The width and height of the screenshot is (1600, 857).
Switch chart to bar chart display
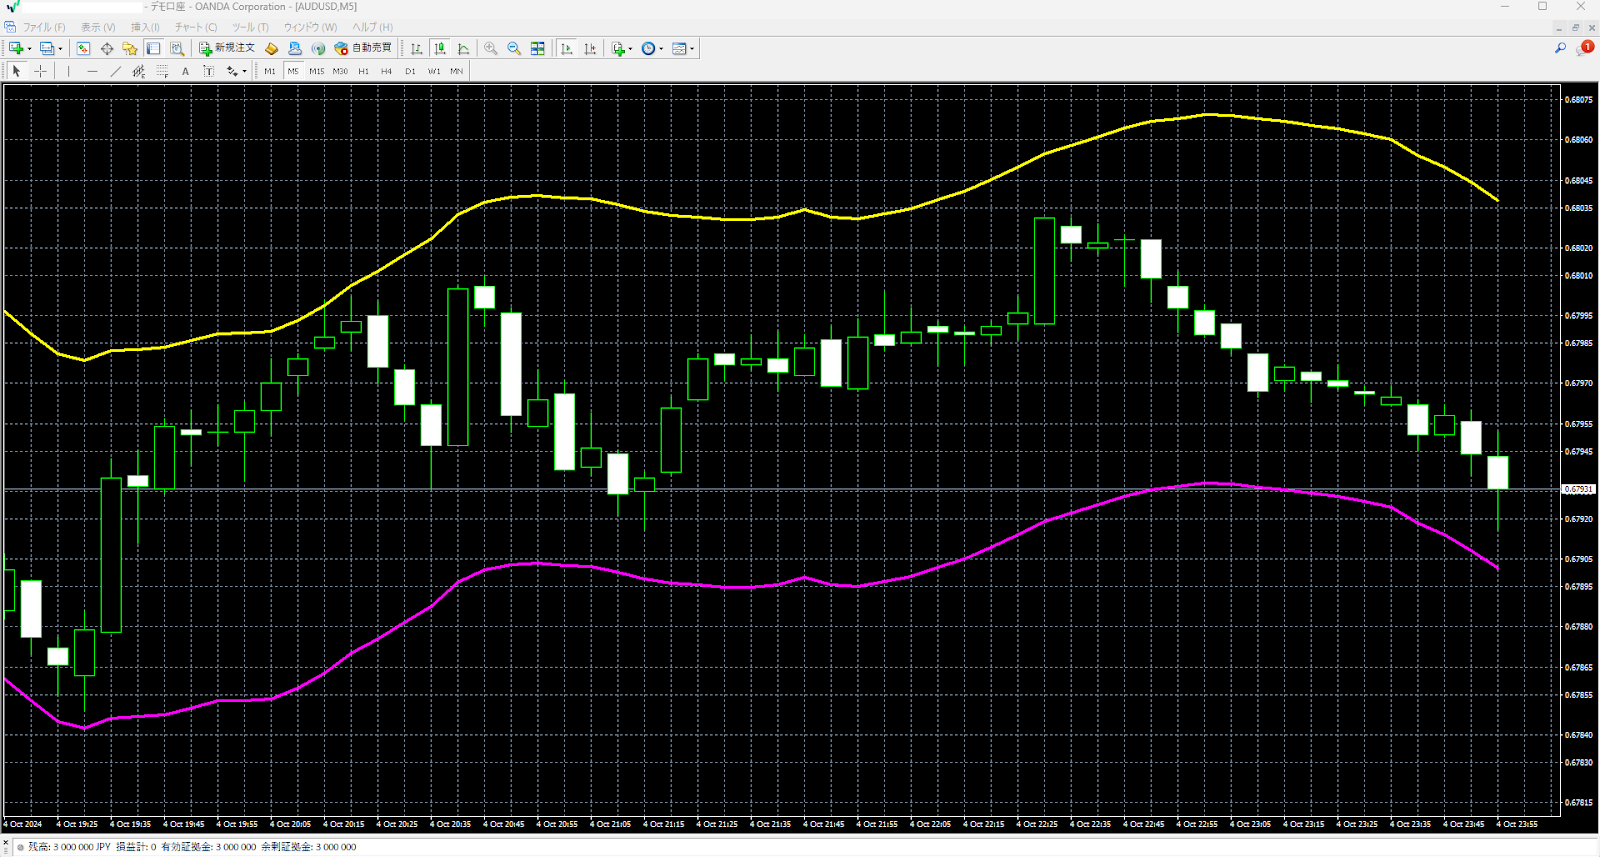[416, 48]
